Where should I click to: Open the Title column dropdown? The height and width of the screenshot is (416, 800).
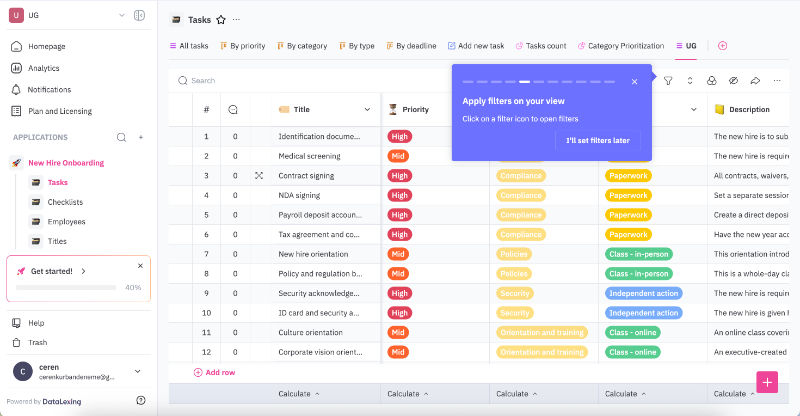point(367,109)
